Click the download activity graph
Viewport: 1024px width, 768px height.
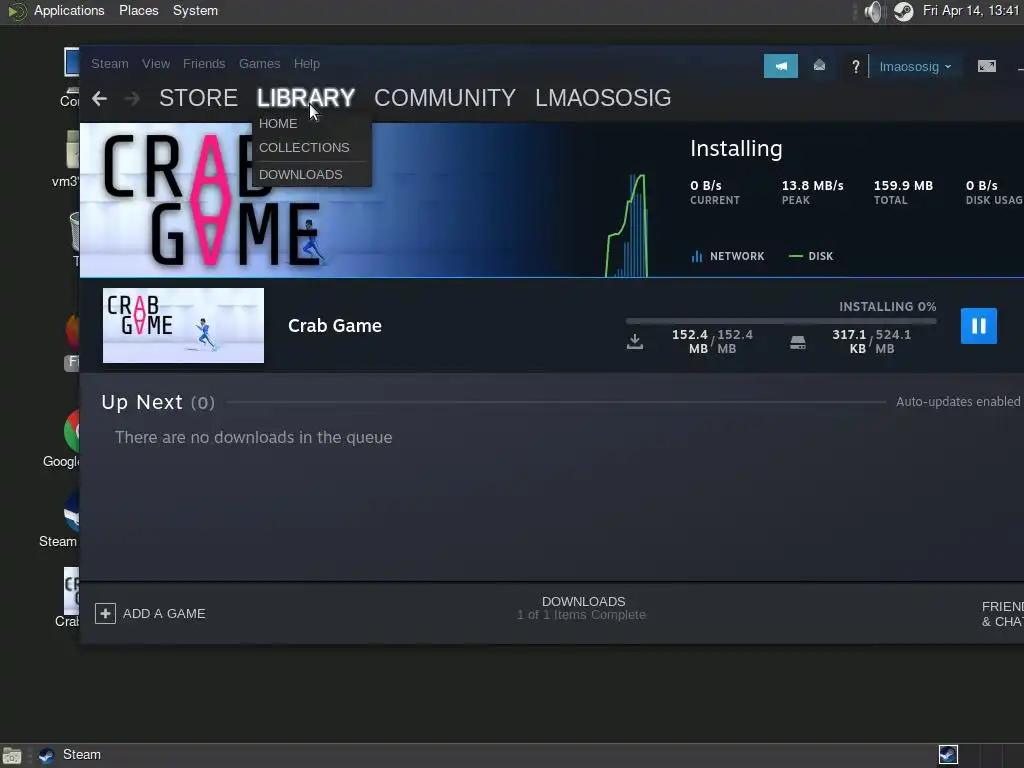pyautogui.click(x=627, y=225)
